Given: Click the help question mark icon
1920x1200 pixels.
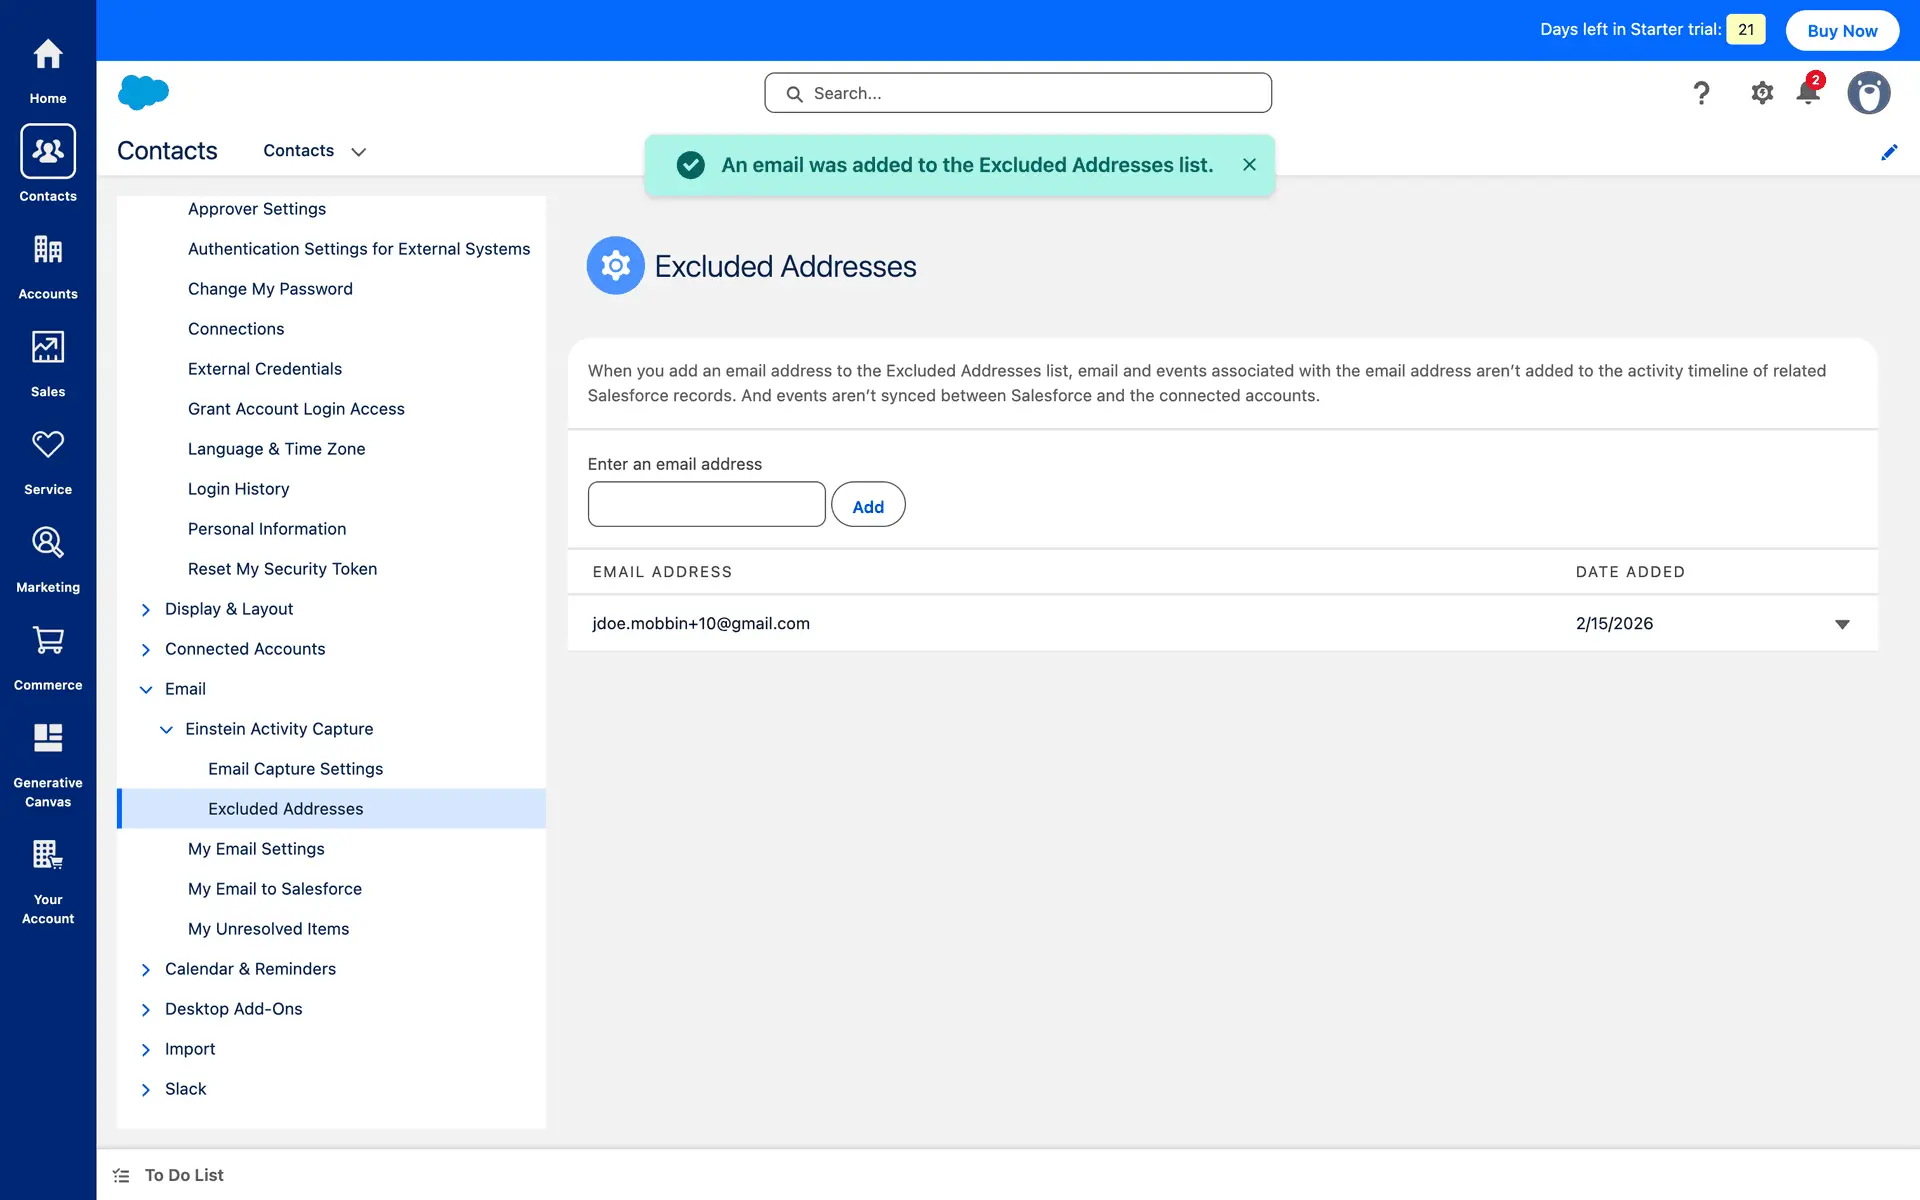Looking at the screenshot, I should tap(1701, 93).
